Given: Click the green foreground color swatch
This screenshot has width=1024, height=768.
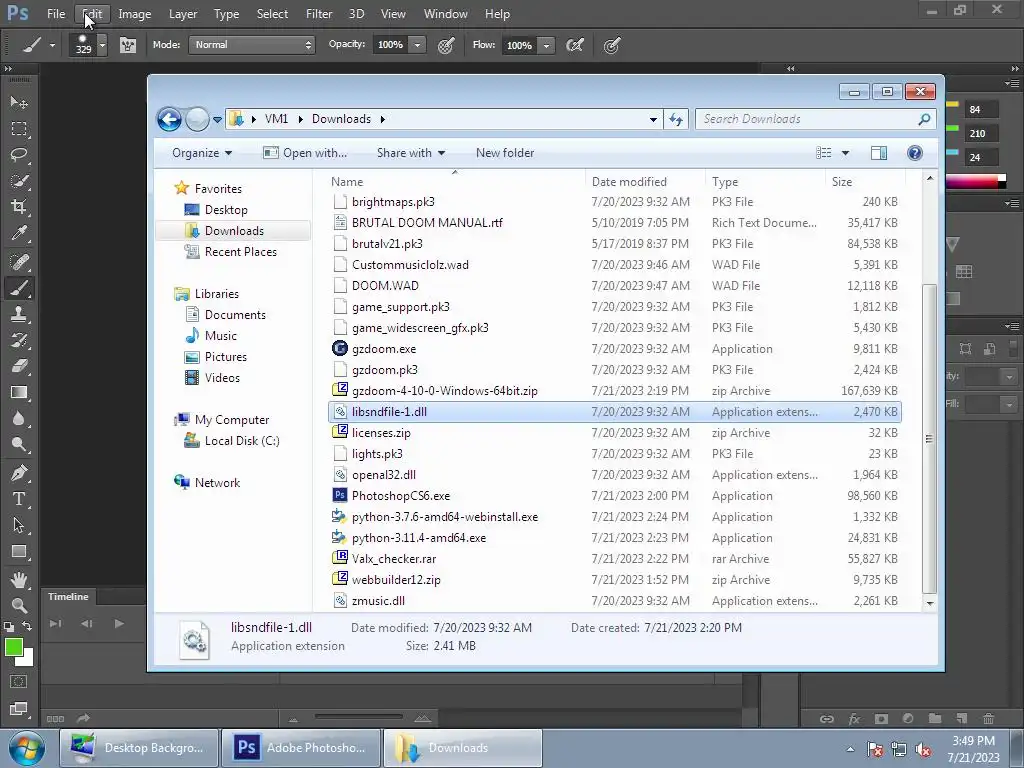Looking at the screenshot, I should point(12,645).
